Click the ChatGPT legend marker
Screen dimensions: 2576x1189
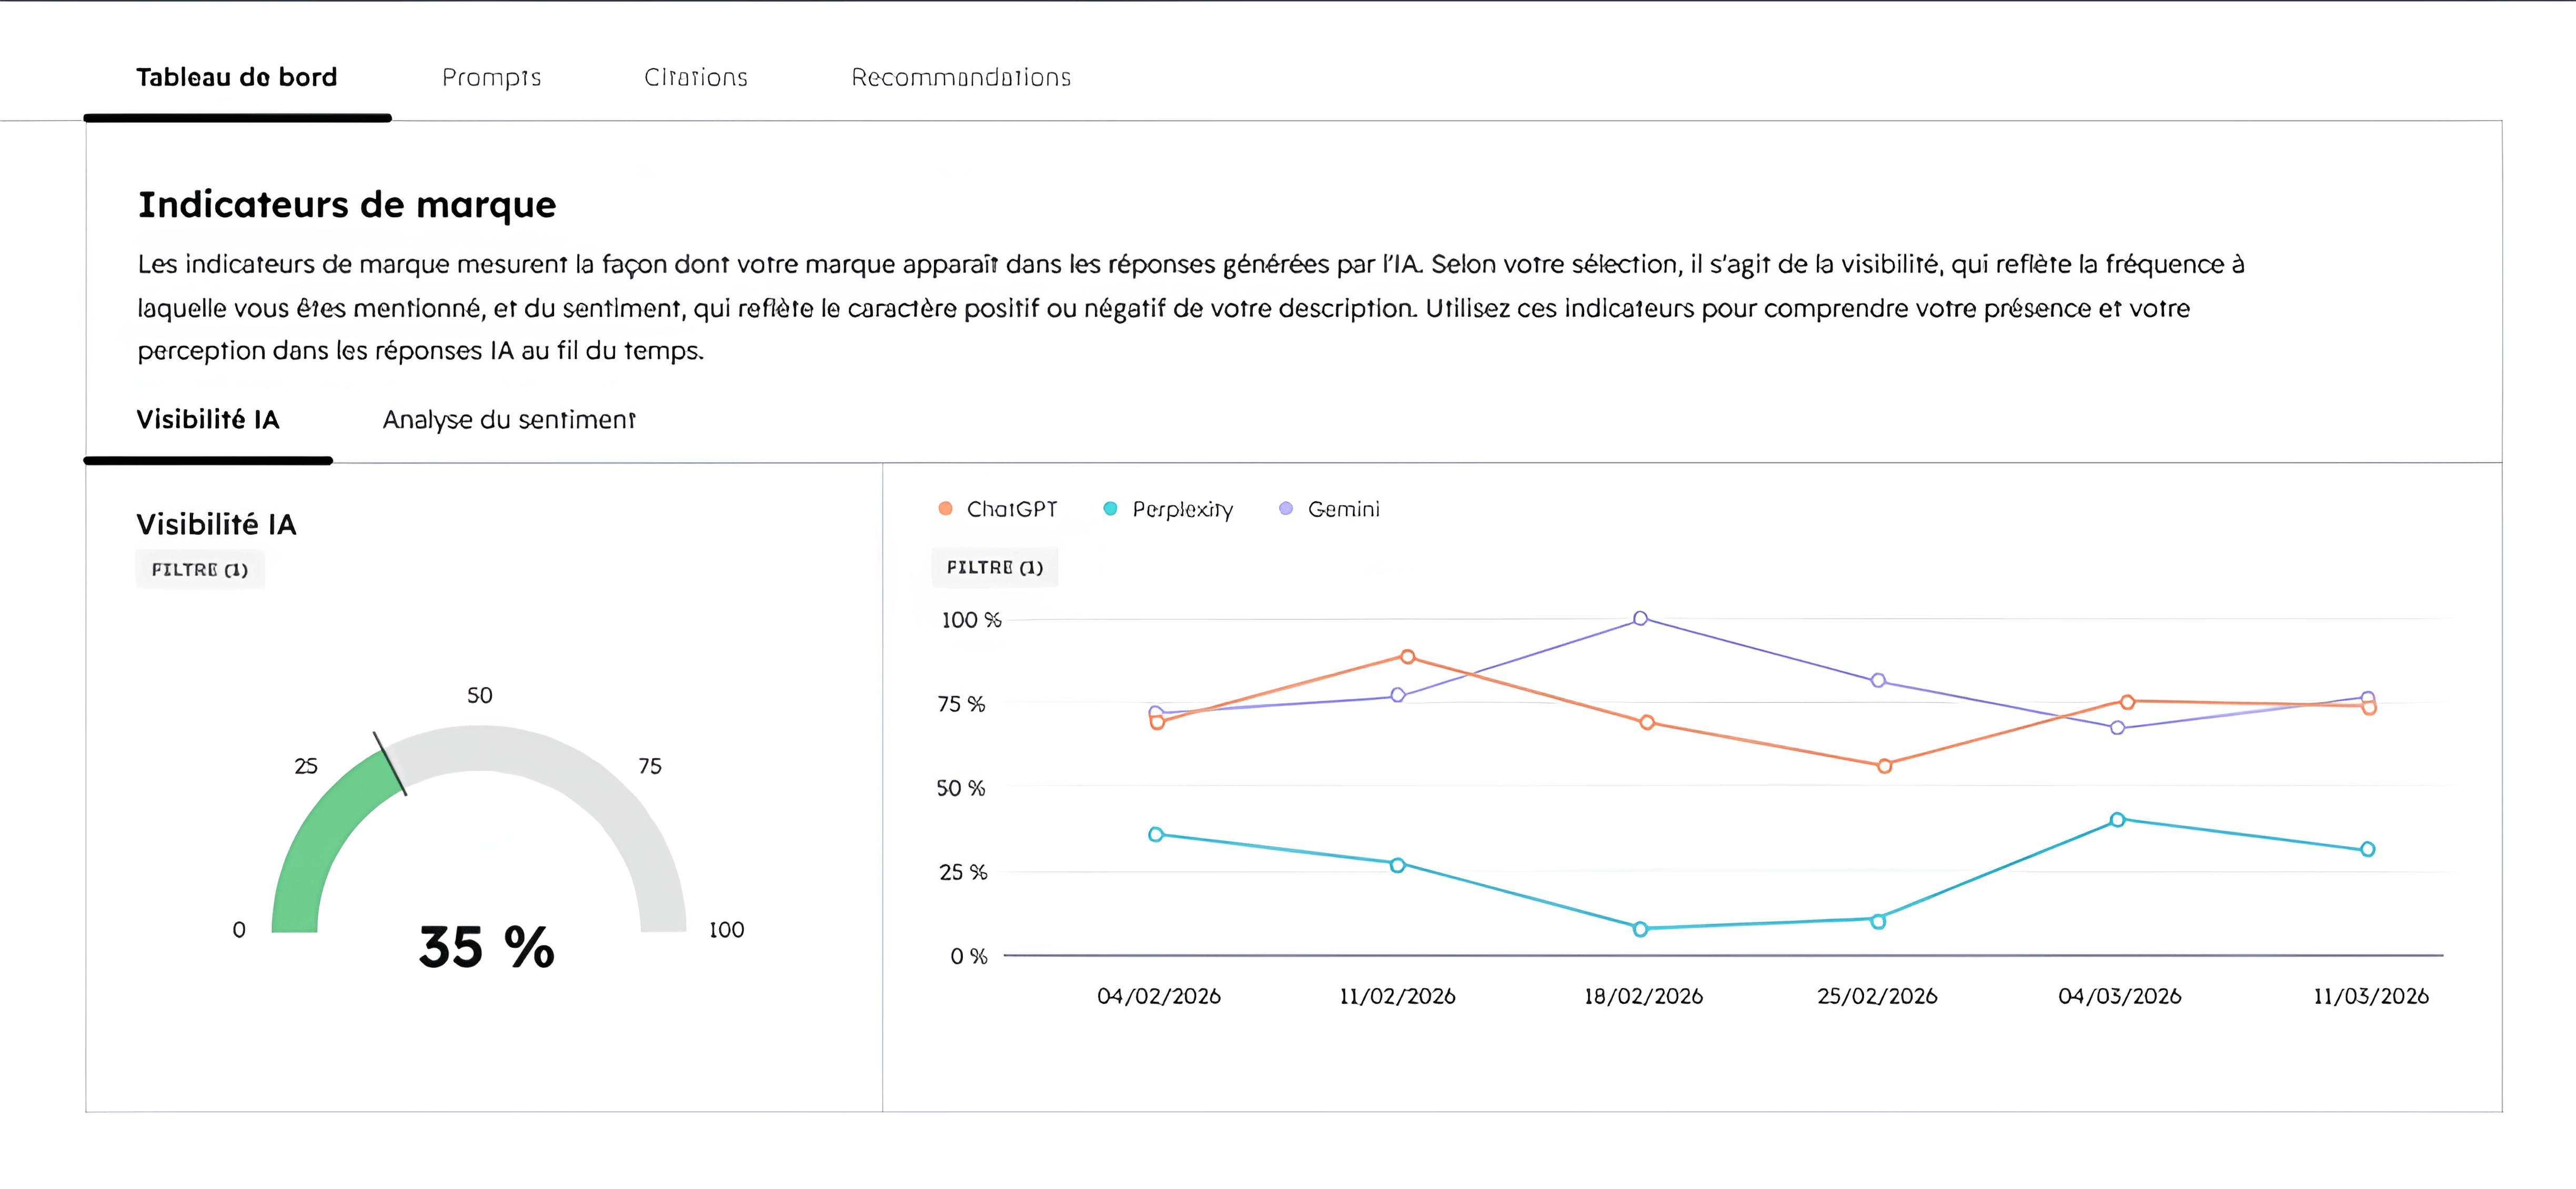pos(945,509)
